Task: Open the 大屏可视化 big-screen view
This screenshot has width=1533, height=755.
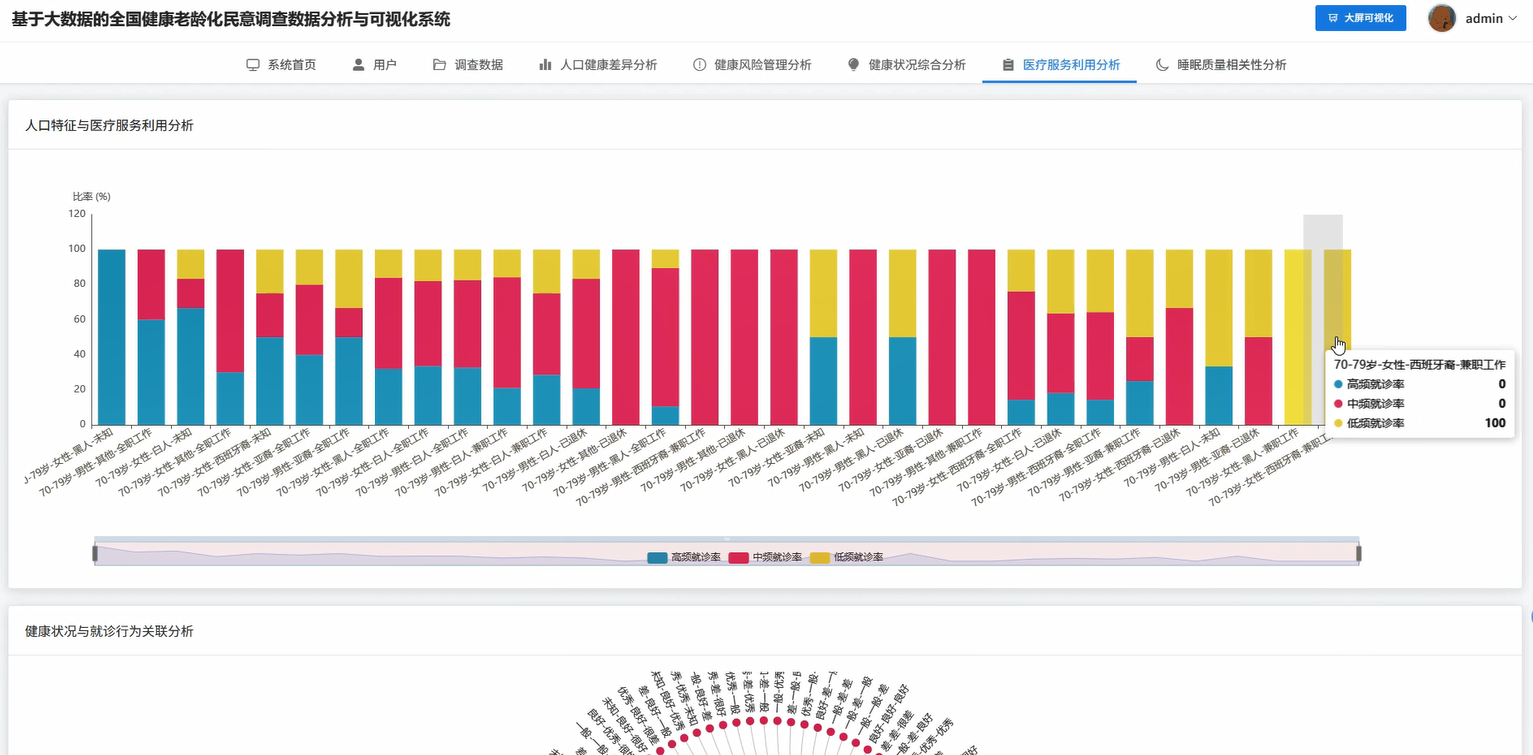Action: click(1361, 18)
